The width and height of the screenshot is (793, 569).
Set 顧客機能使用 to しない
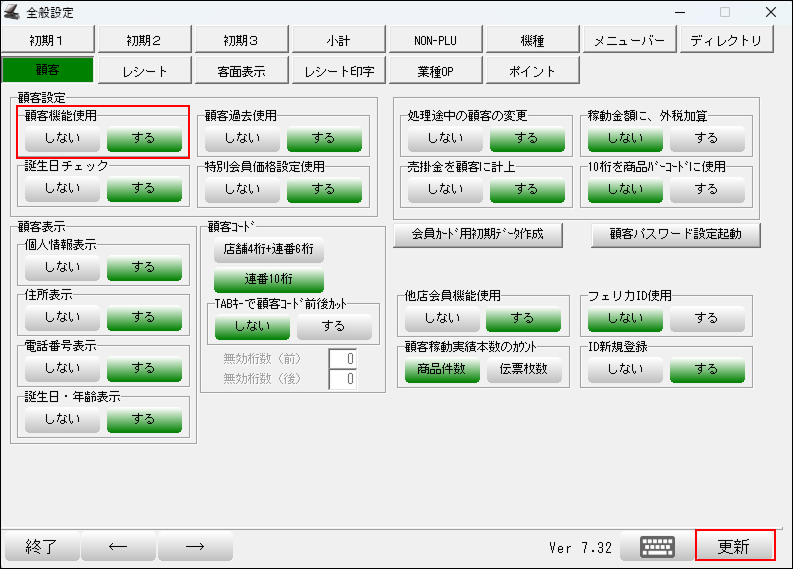coord(62,138)
